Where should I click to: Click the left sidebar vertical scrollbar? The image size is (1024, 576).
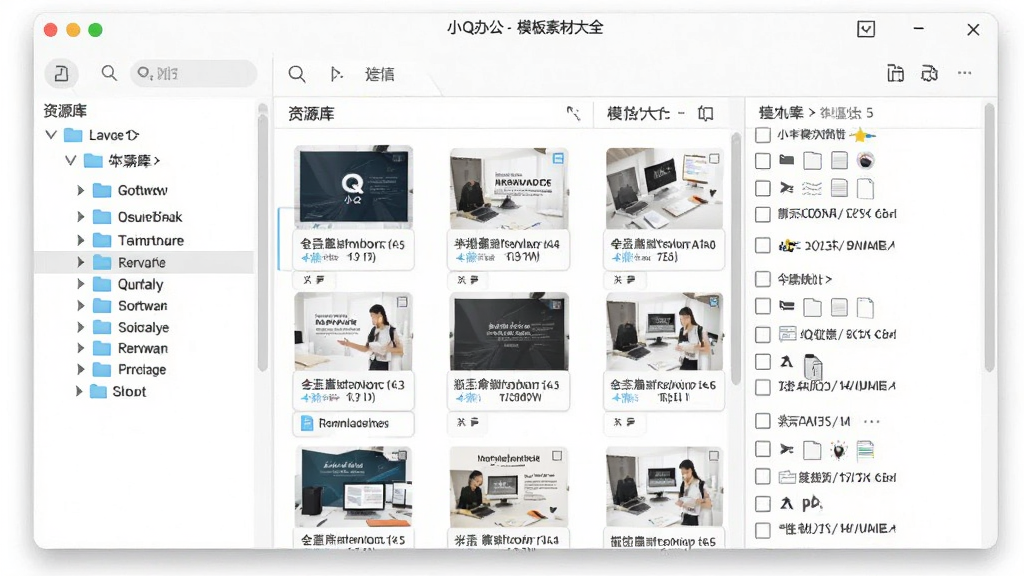(x=263, y=242)
